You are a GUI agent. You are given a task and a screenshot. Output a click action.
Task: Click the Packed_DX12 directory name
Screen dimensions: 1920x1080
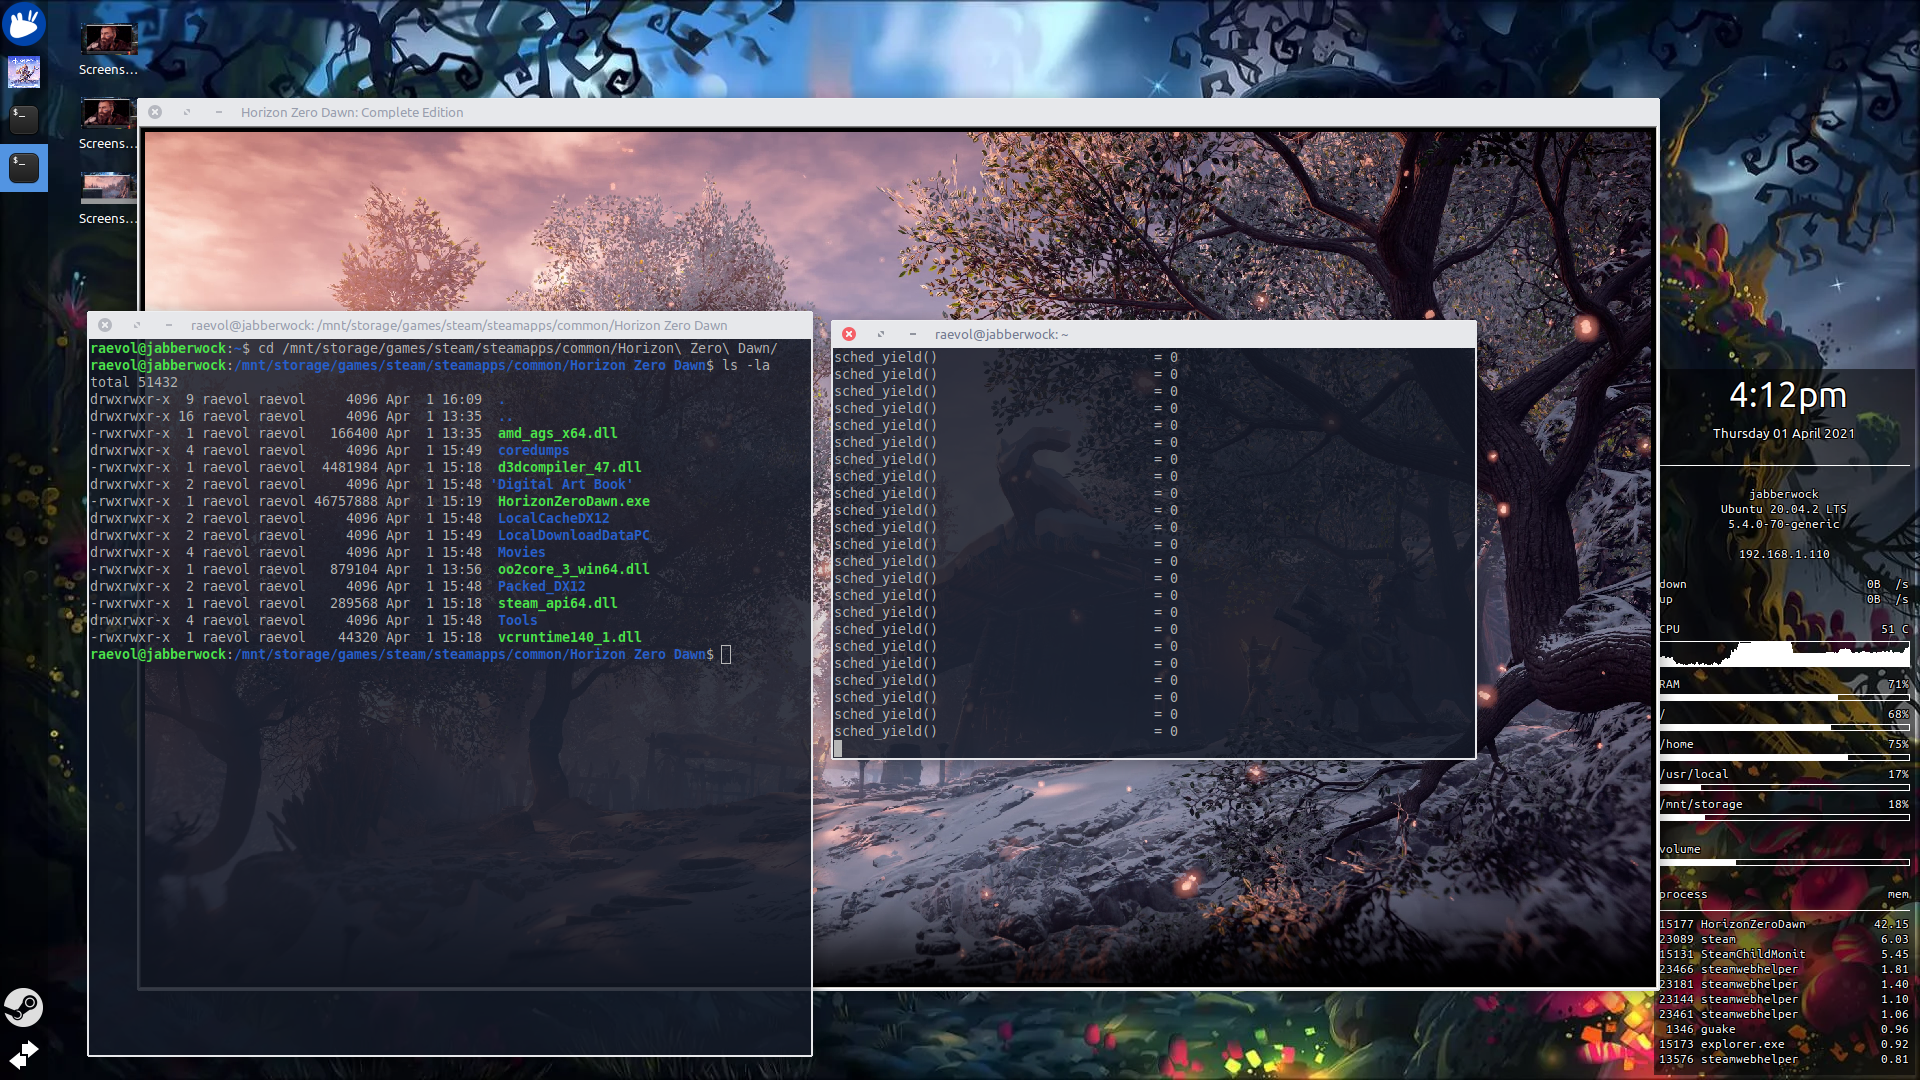point(542,586)
